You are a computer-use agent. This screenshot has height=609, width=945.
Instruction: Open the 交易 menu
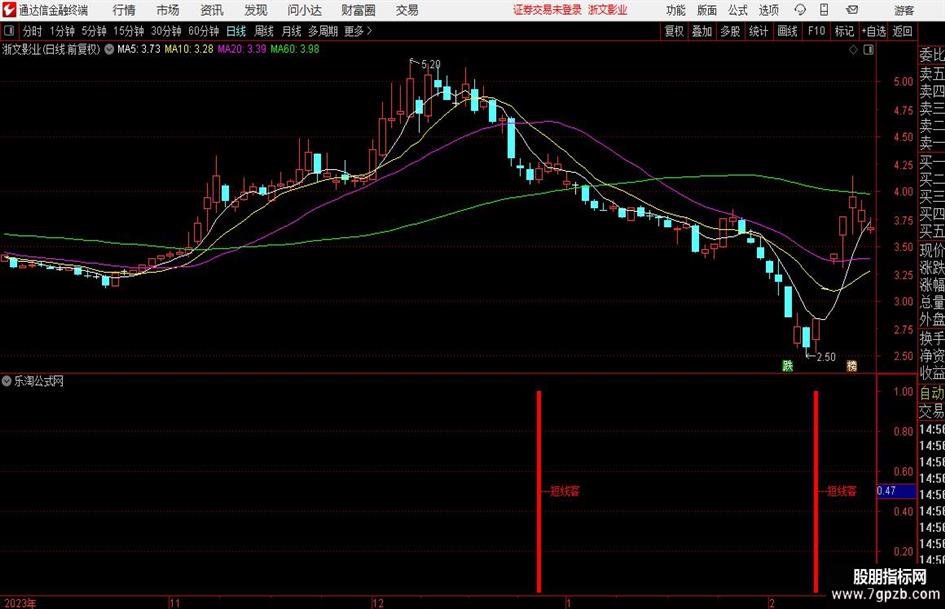[x=407, y=10]
